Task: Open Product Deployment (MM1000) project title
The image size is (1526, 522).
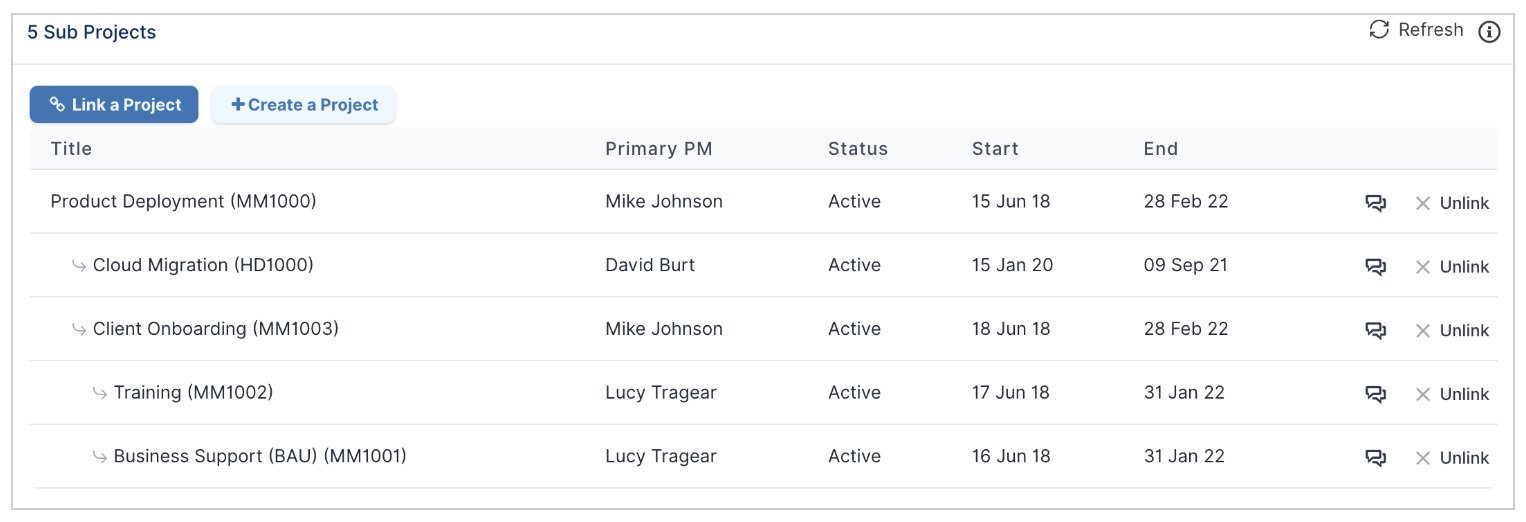Action: tap(183, 202)
